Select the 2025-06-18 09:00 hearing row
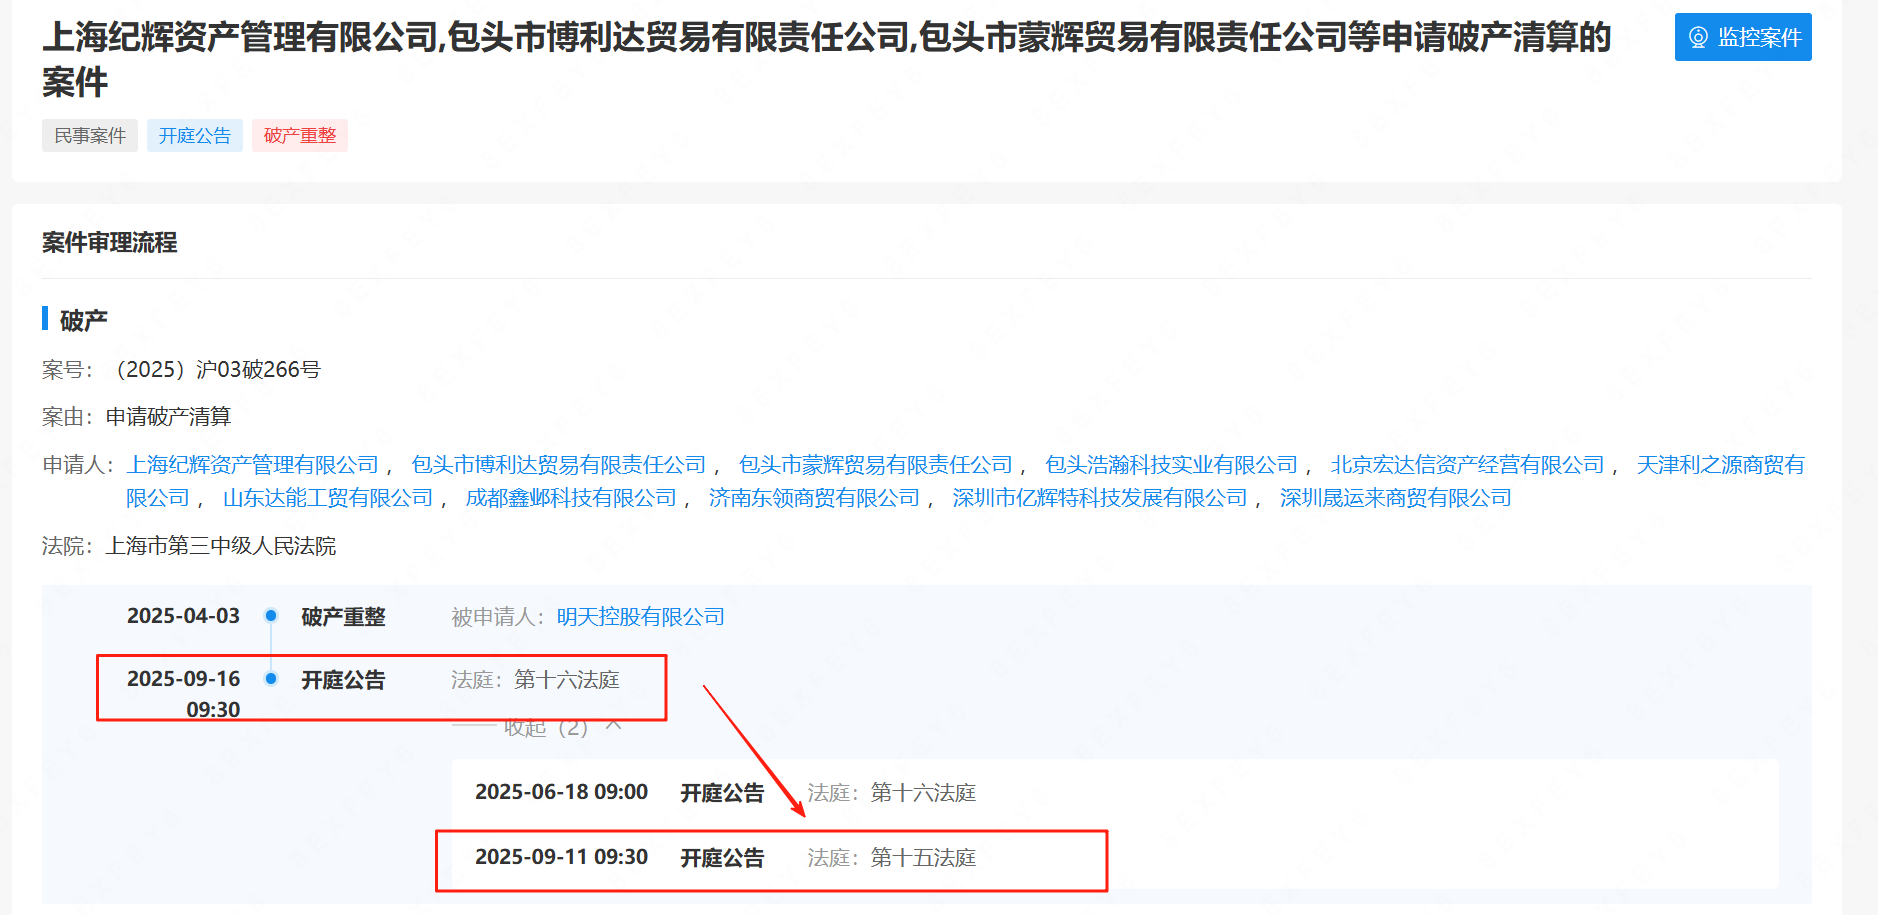This screenshot has height=915, width=1878. pos(1115,793)
